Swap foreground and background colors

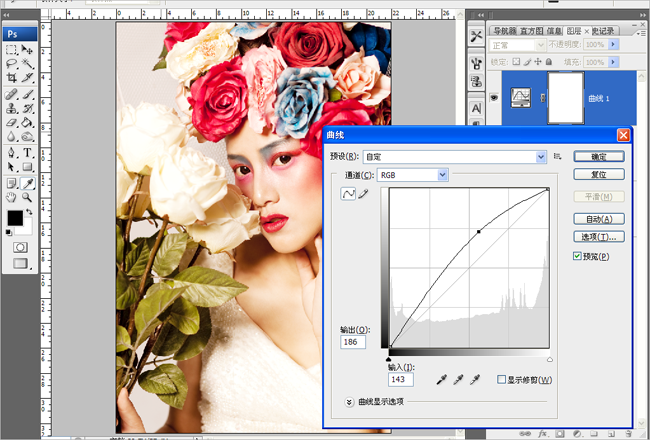coord(29,212)
